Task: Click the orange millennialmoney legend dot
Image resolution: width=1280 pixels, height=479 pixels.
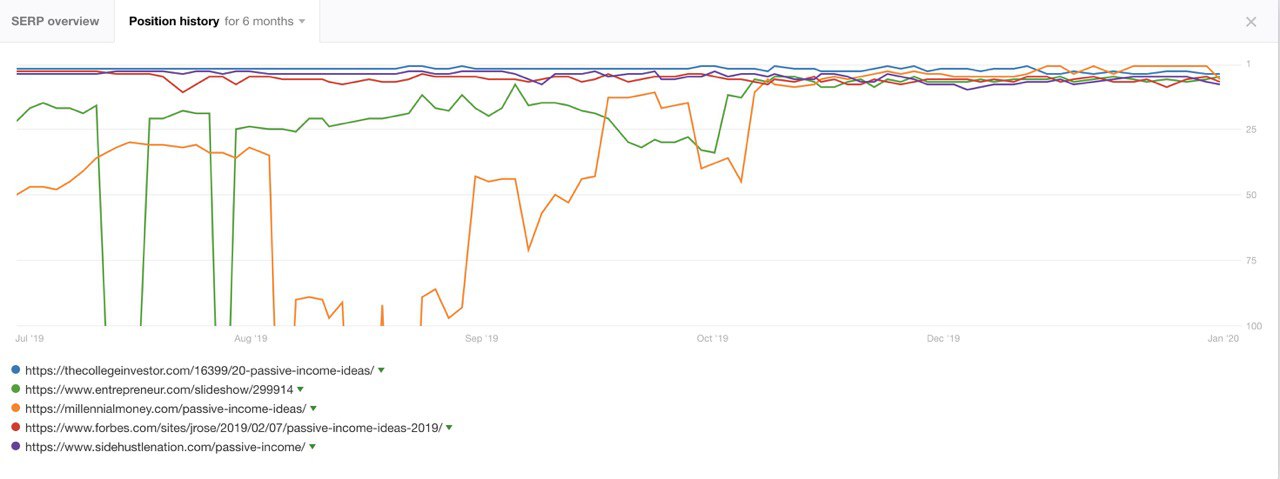Action: point(15,408)
